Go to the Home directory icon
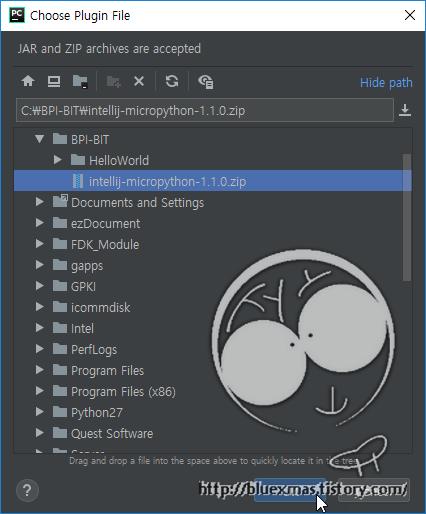This screenshot has width=426, height=514. (28, 81)
